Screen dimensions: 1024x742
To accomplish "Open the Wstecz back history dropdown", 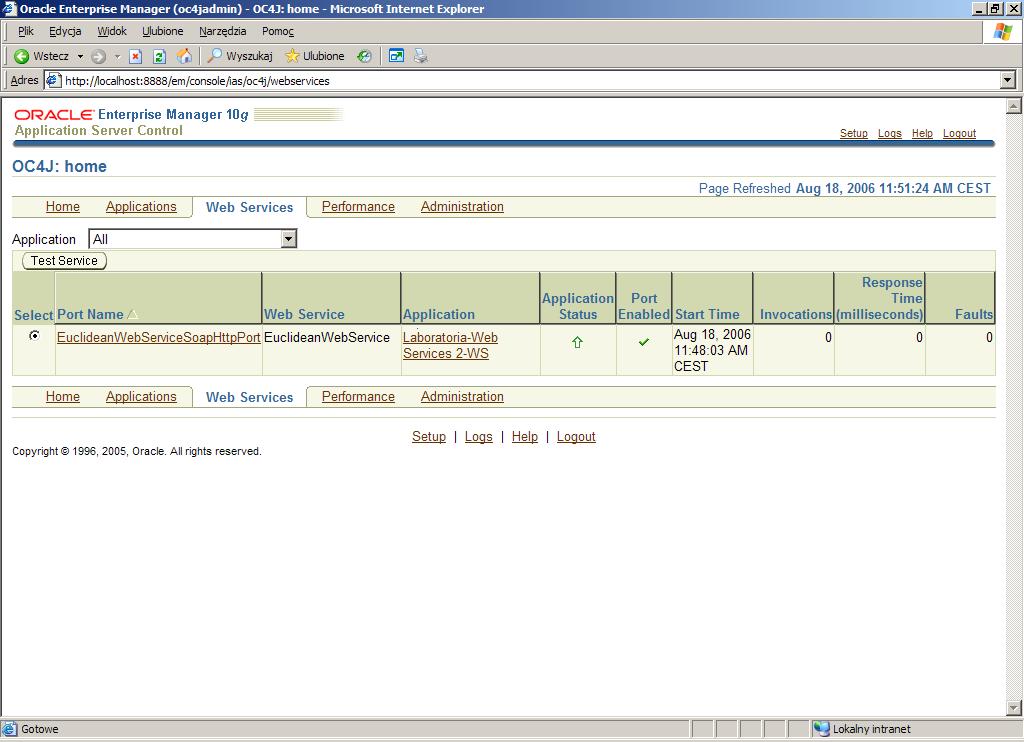I will [x=80, y=56].
